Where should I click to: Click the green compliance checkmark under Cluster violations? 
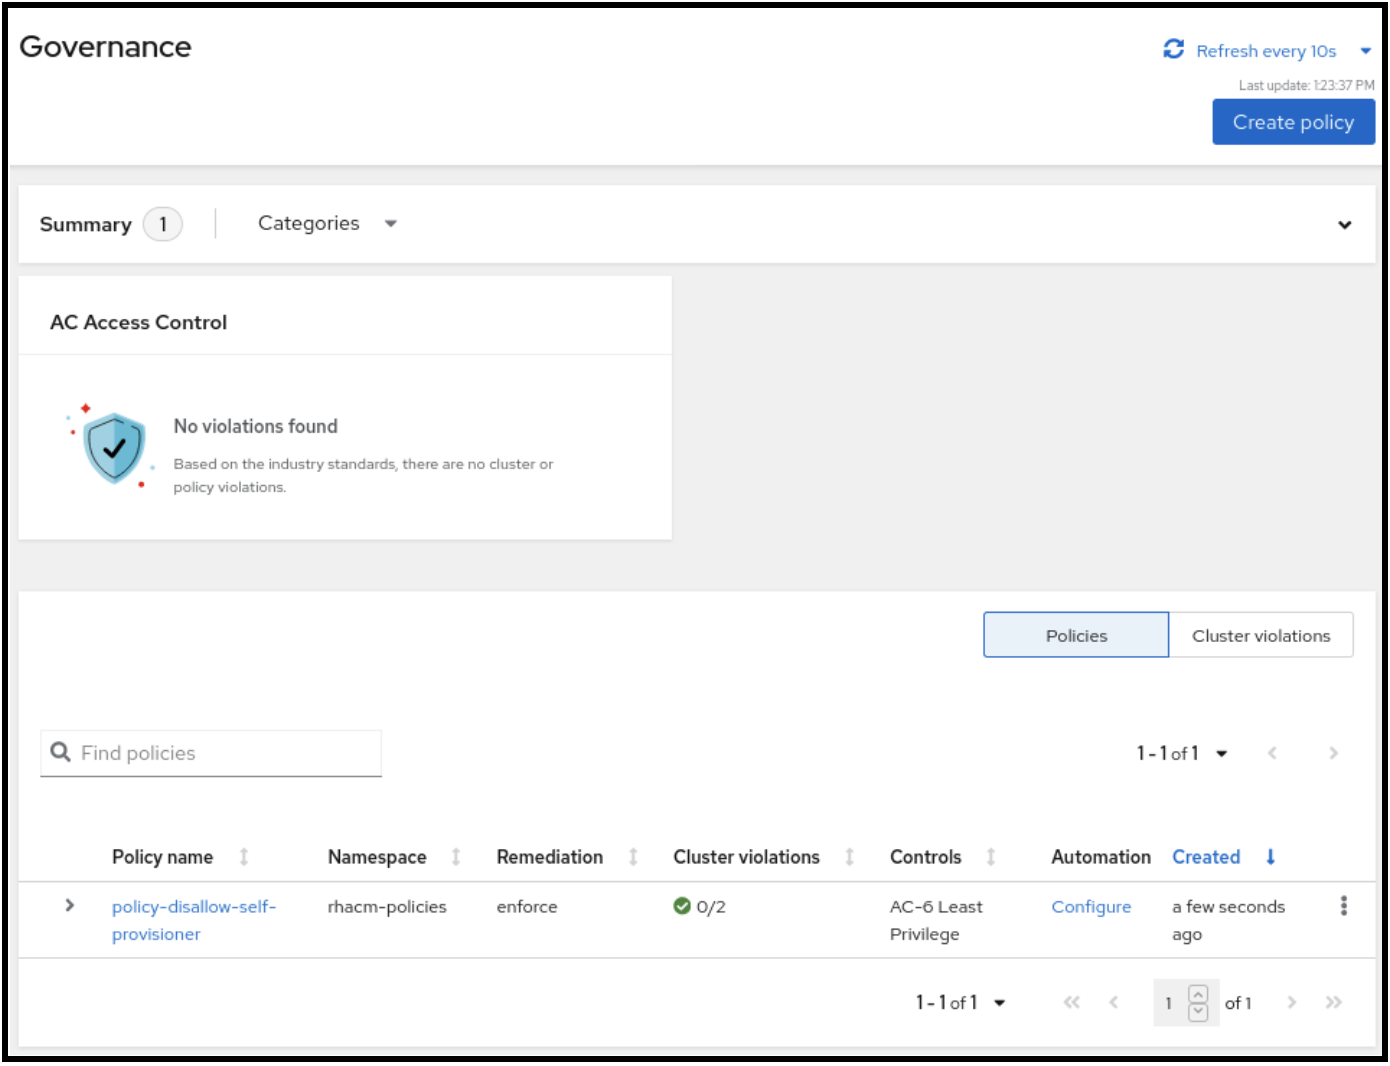click(684, 906)
